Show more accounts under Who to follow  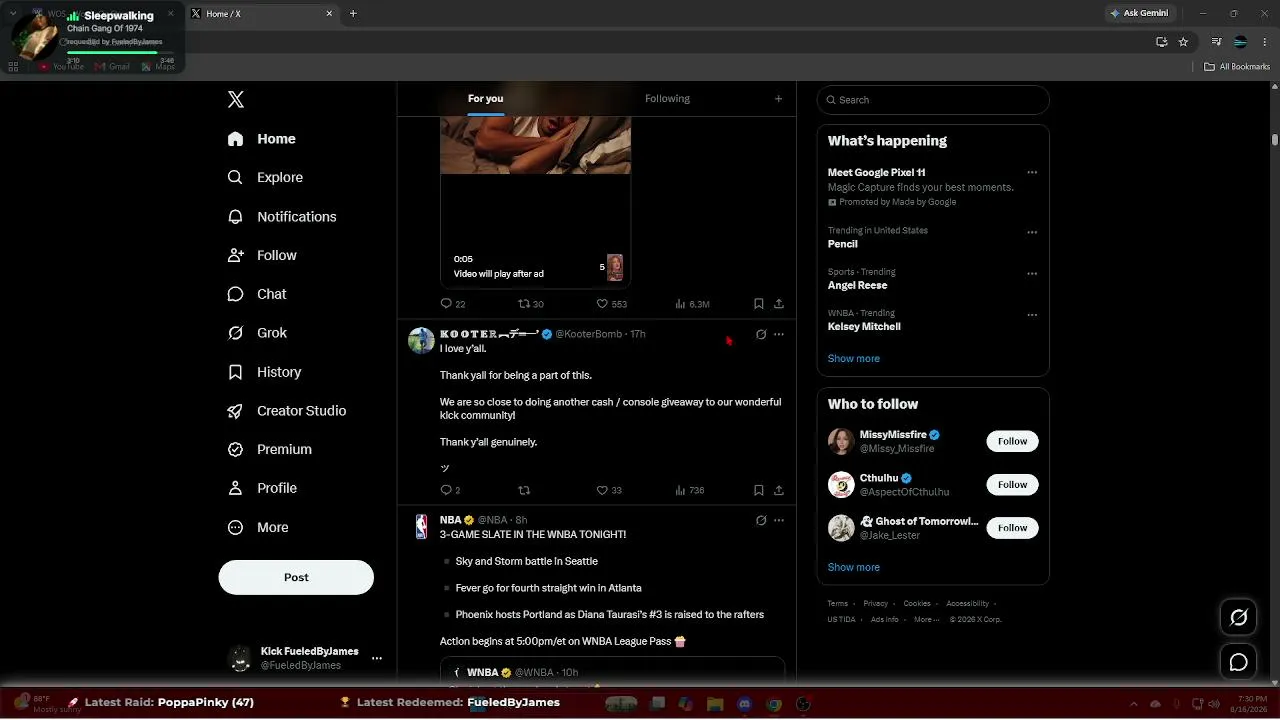[853, 567]
